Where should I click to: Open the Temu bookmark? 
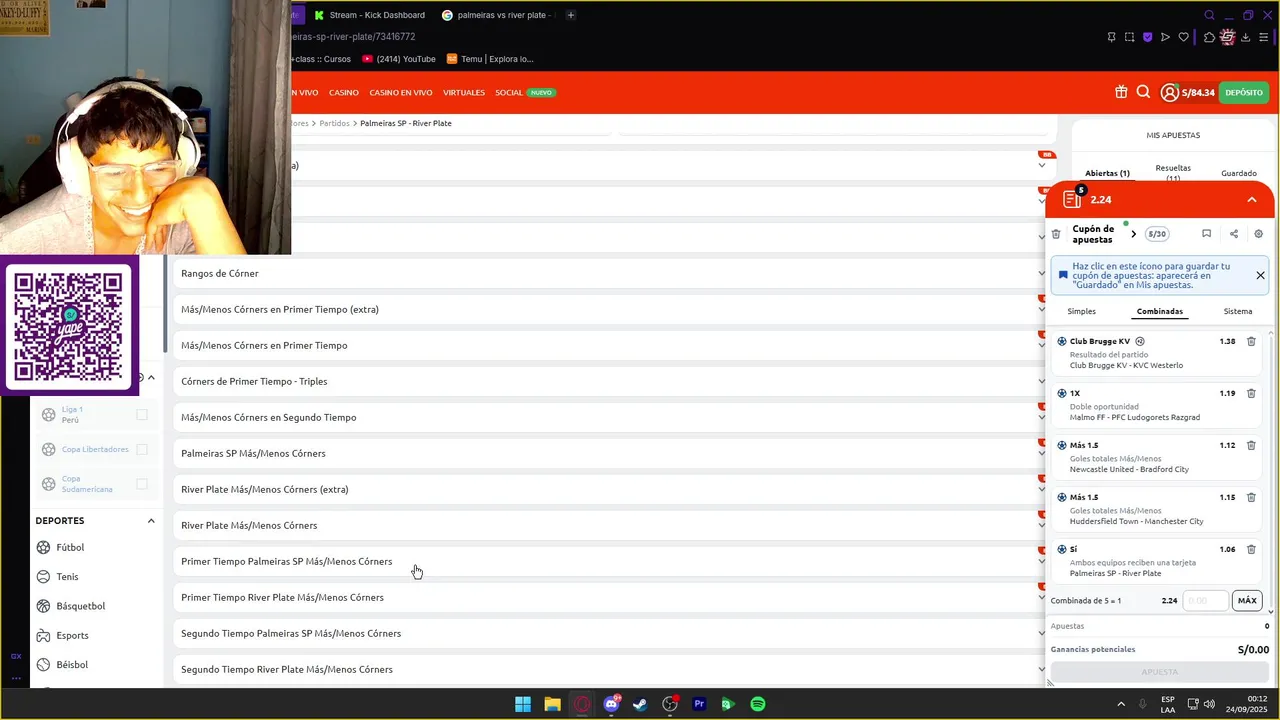point(490,59)
